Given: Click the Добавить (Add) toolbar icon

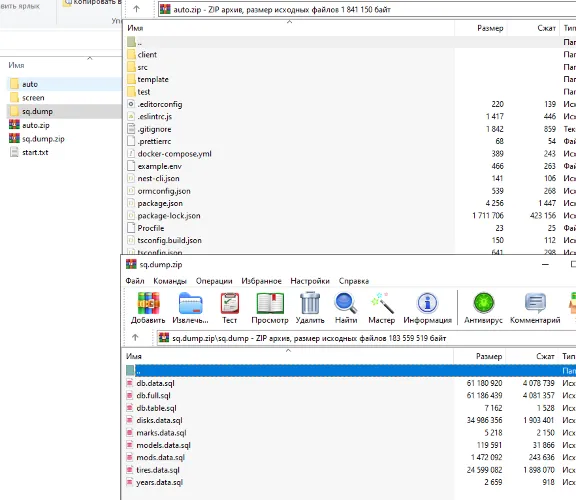Looking at the screenshot, I should click(x=148, y=303).
